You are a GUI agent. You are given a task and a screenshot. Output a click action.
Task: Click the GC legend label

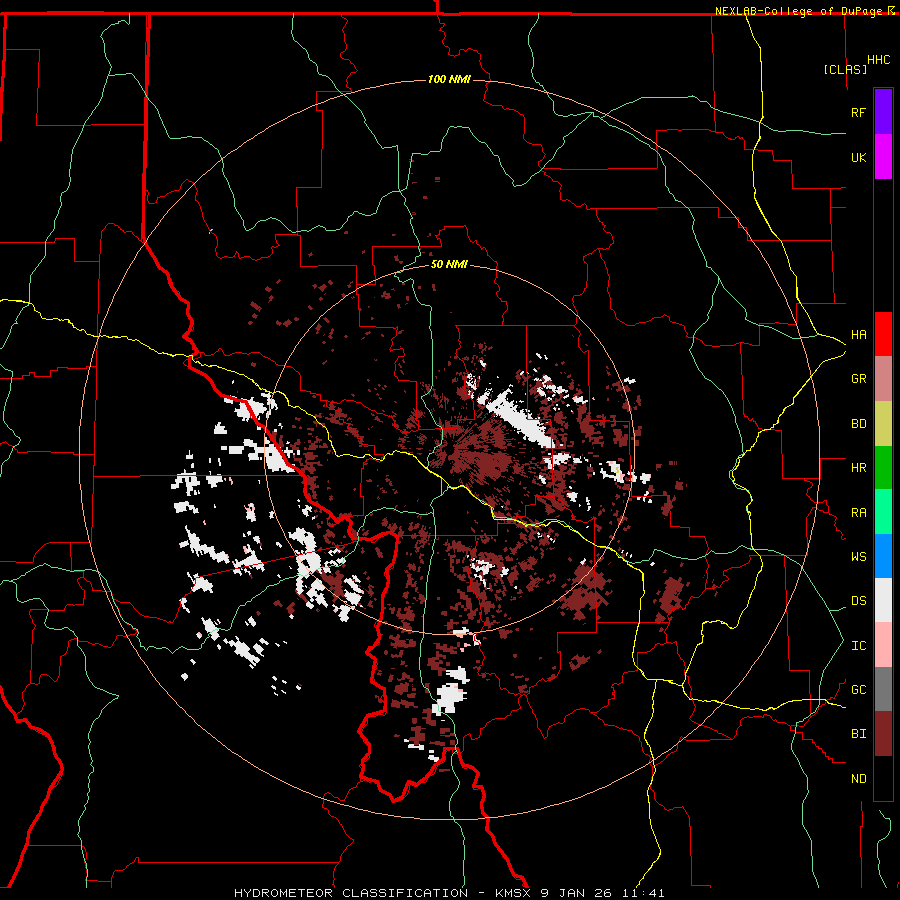pos(858,690)
